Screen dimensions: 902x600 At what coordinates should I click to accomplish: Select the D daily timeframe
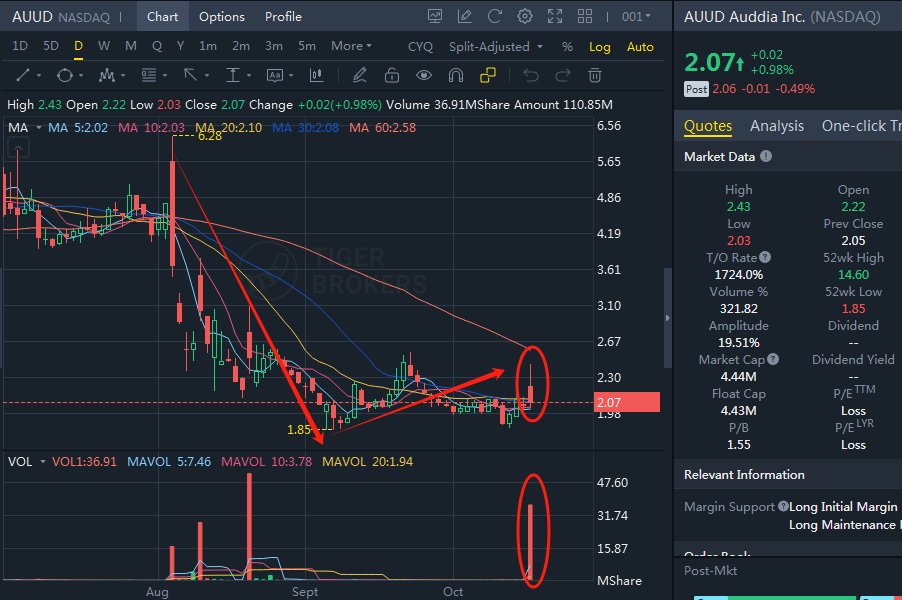(x=78, y=46)
